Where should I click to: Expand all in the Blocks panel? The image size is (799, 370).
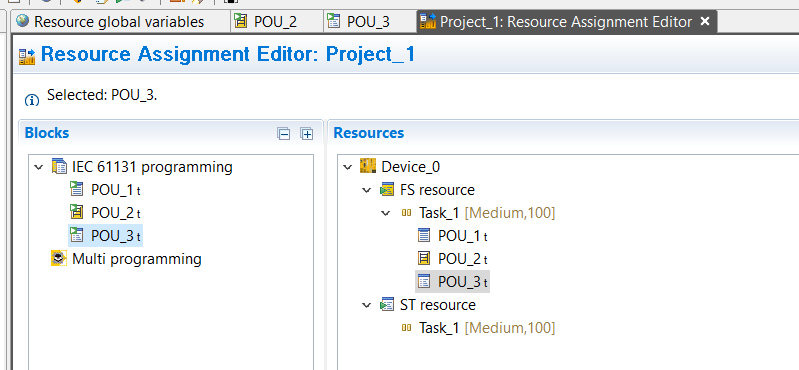[306, 134]
